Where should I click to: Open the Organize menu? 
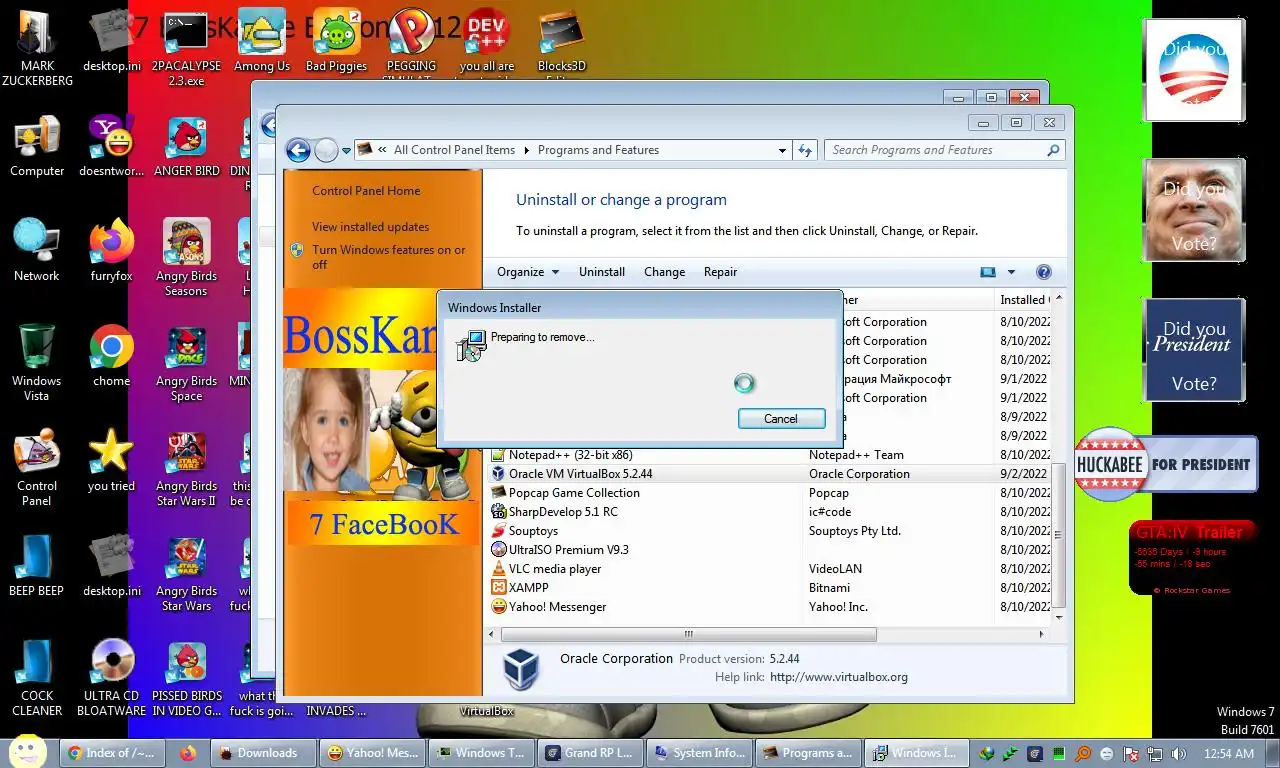[x=528, y=272]
